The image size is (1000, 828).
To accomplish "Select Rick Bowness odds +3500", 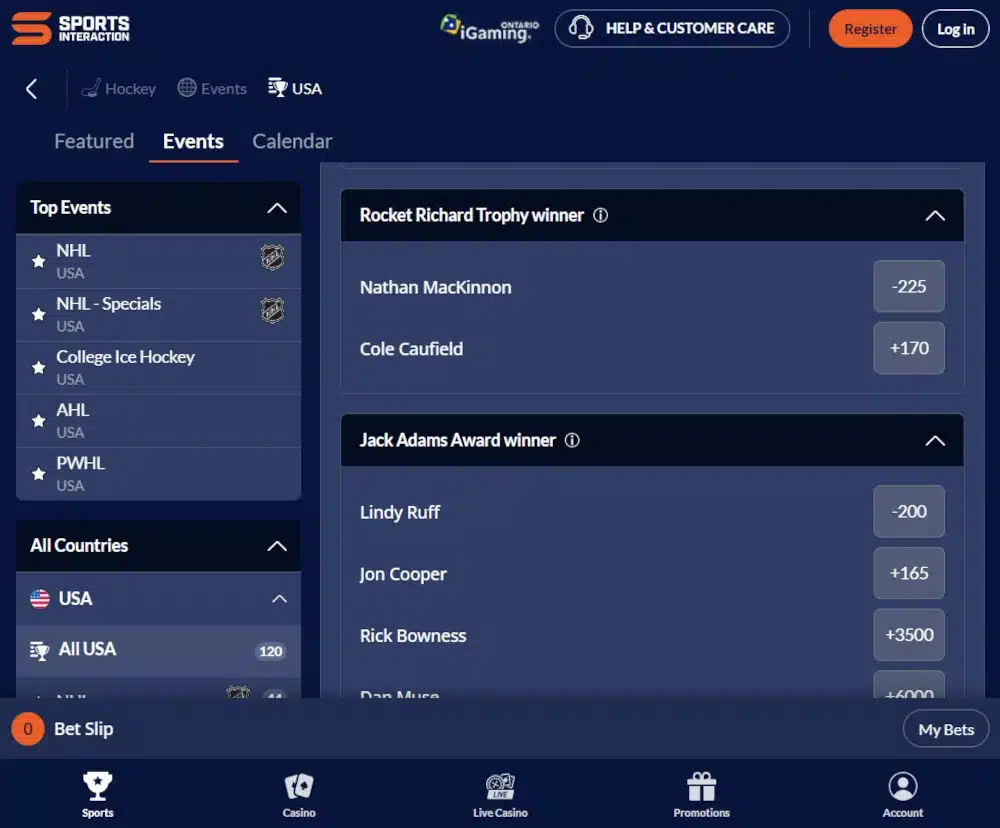I will (x=909, y=635).
